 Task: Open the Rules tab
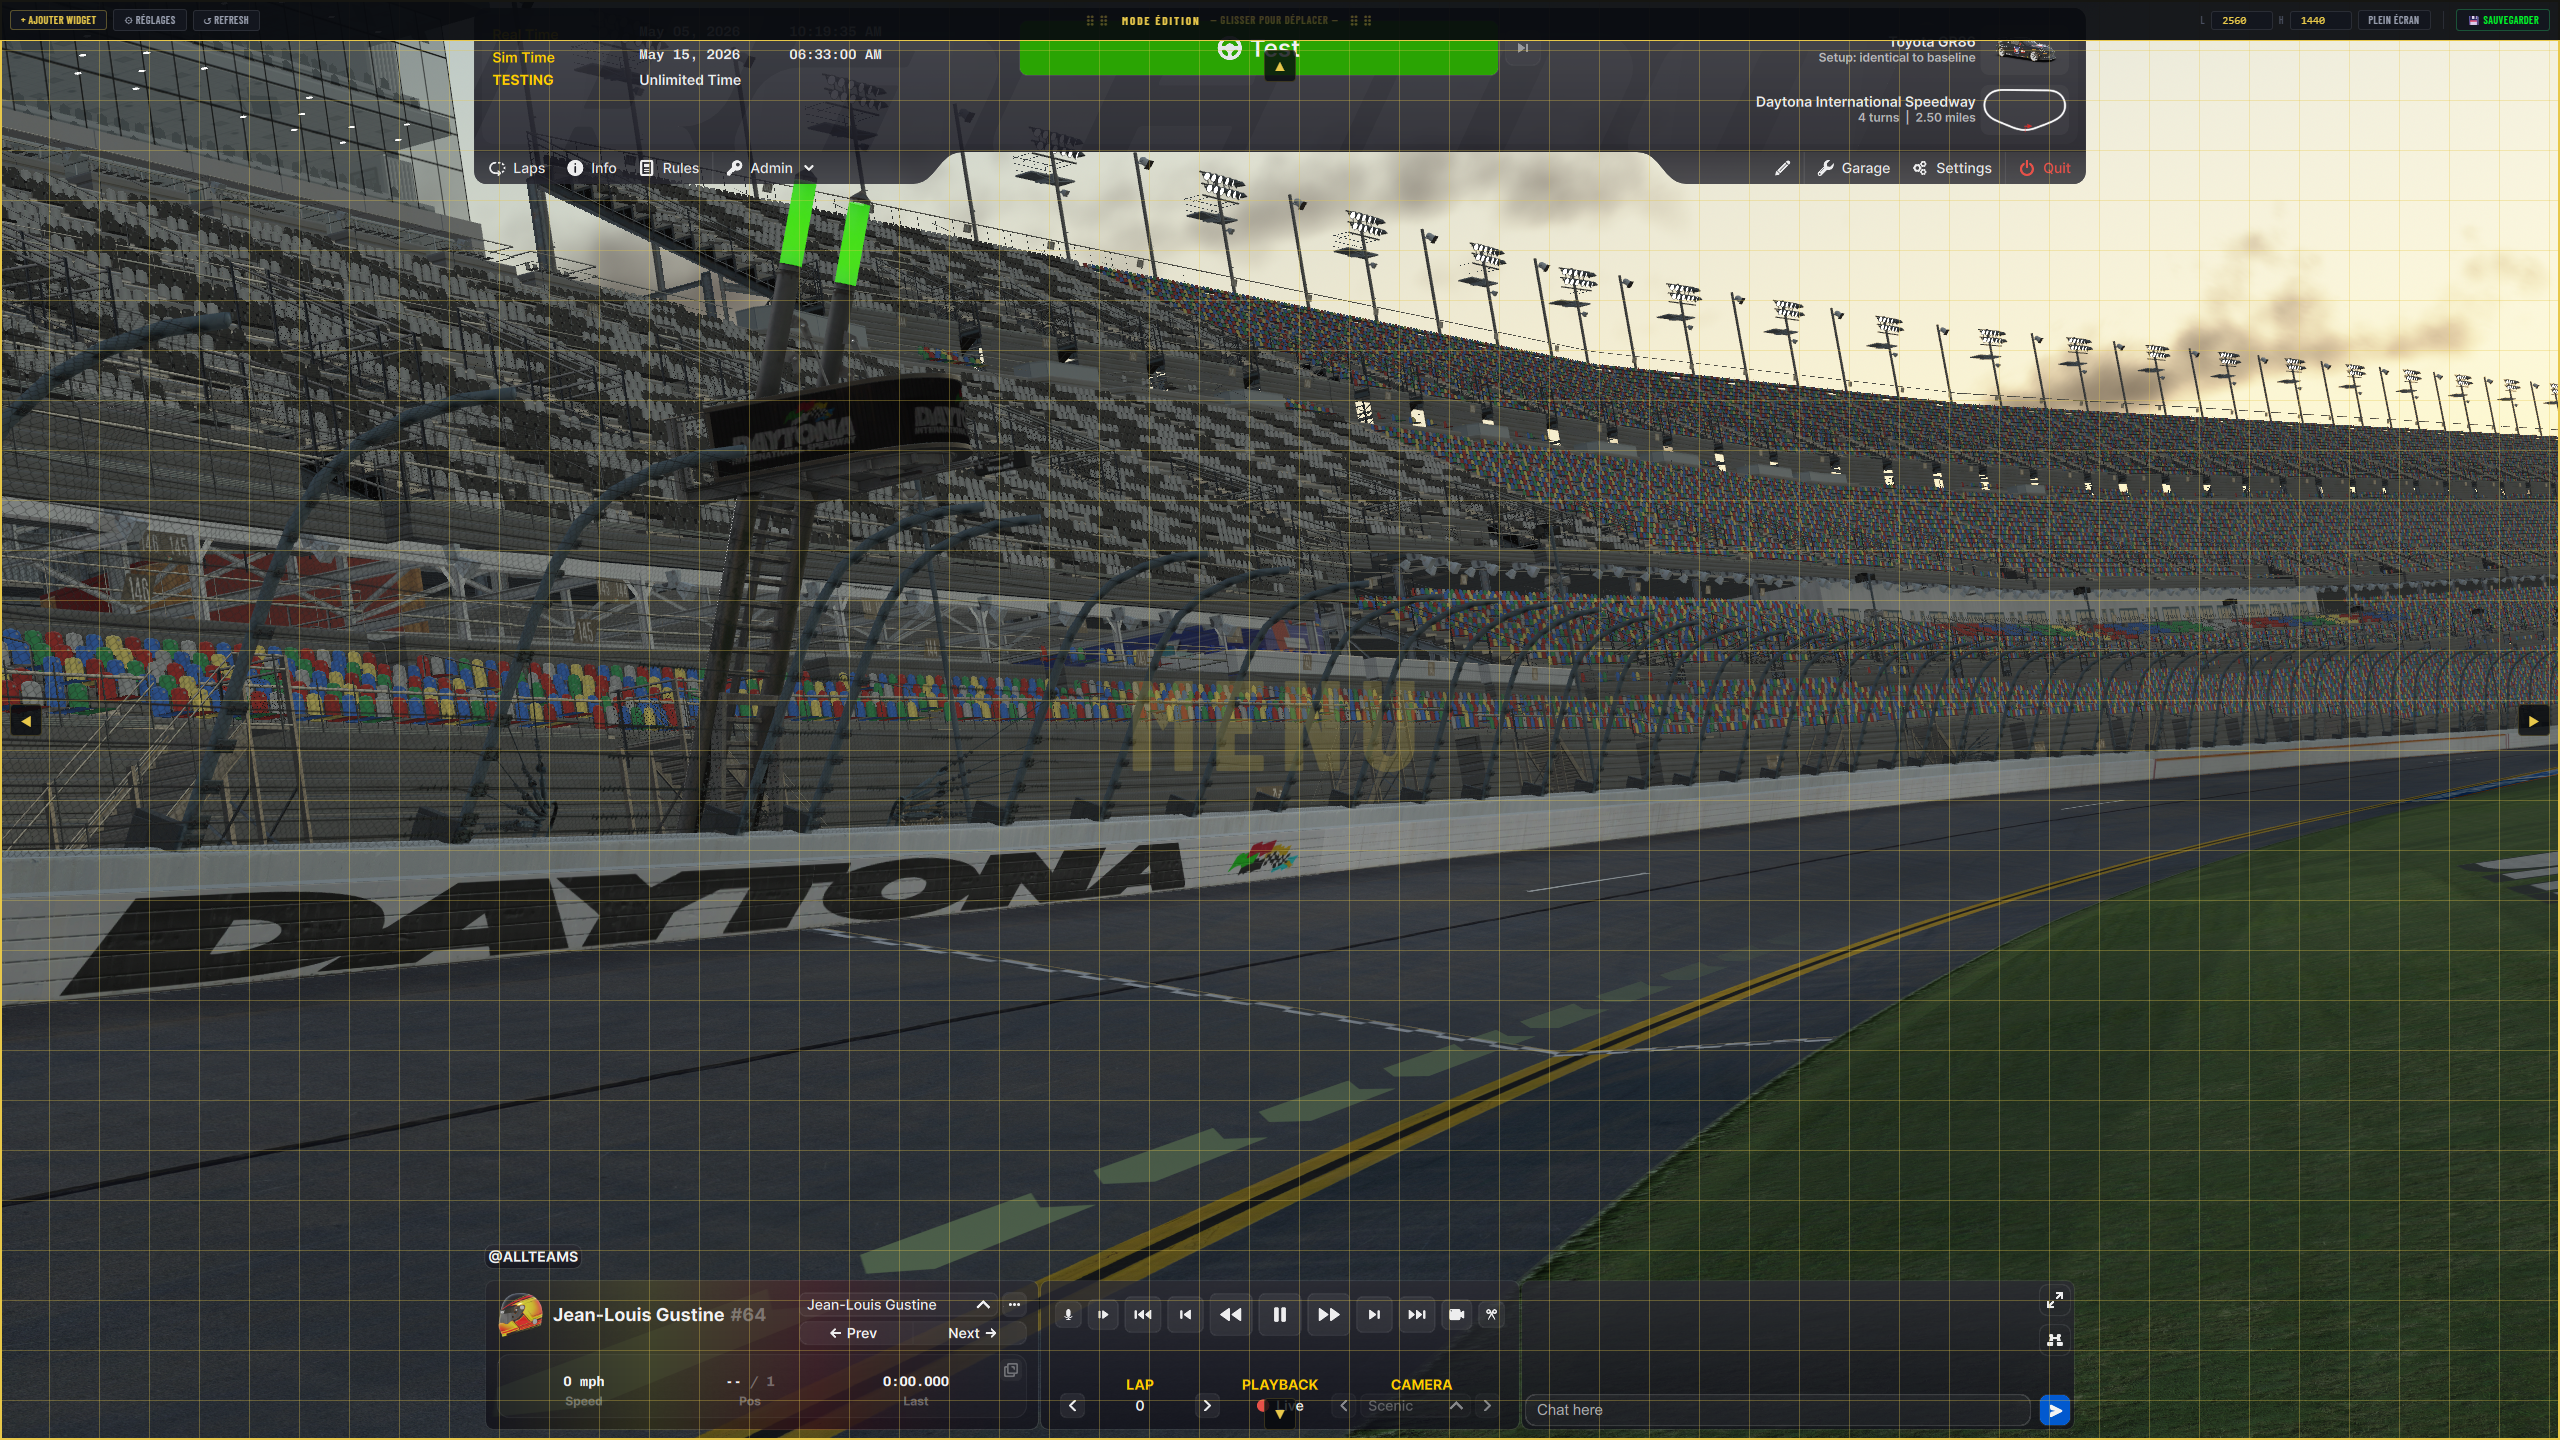669,168
